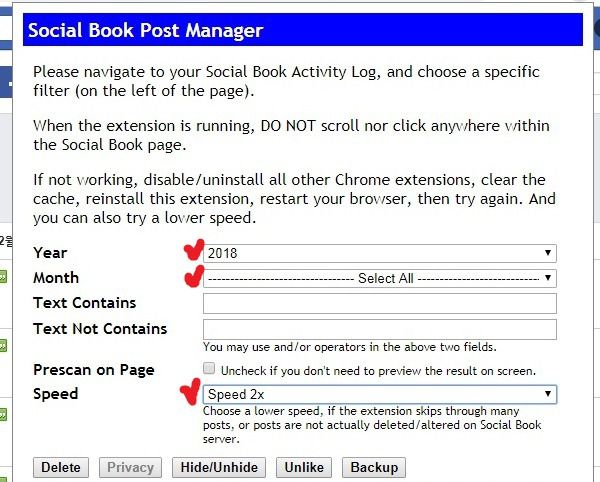Image resolution: width=600 pixels, height=482 pixels.
Task: Click the disabled Privacy button
Action: (x=130, y=467)
